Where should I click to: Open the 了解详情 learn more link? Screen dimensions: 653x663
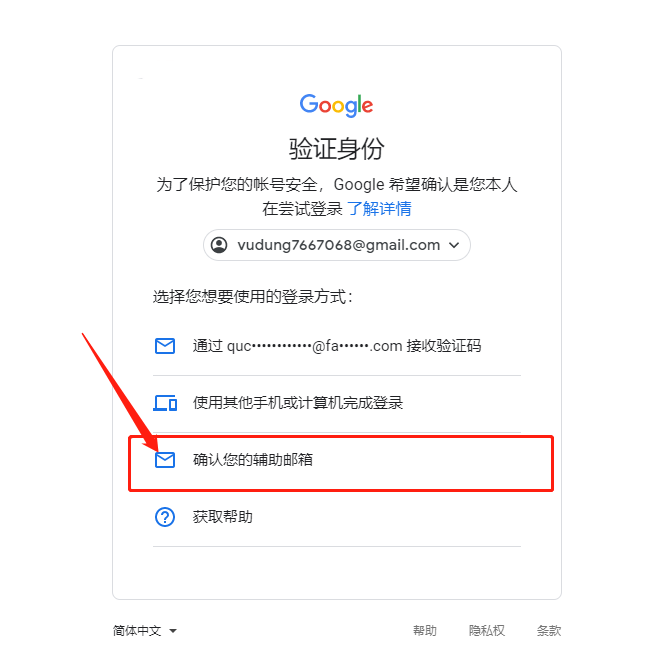379,208
